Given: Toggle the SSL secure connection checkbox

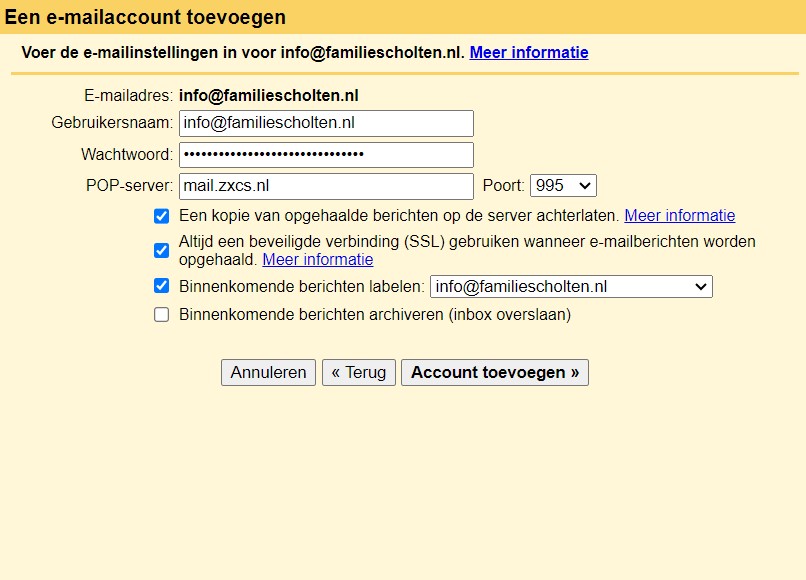Looking at the screenshot, I should 161,250.
